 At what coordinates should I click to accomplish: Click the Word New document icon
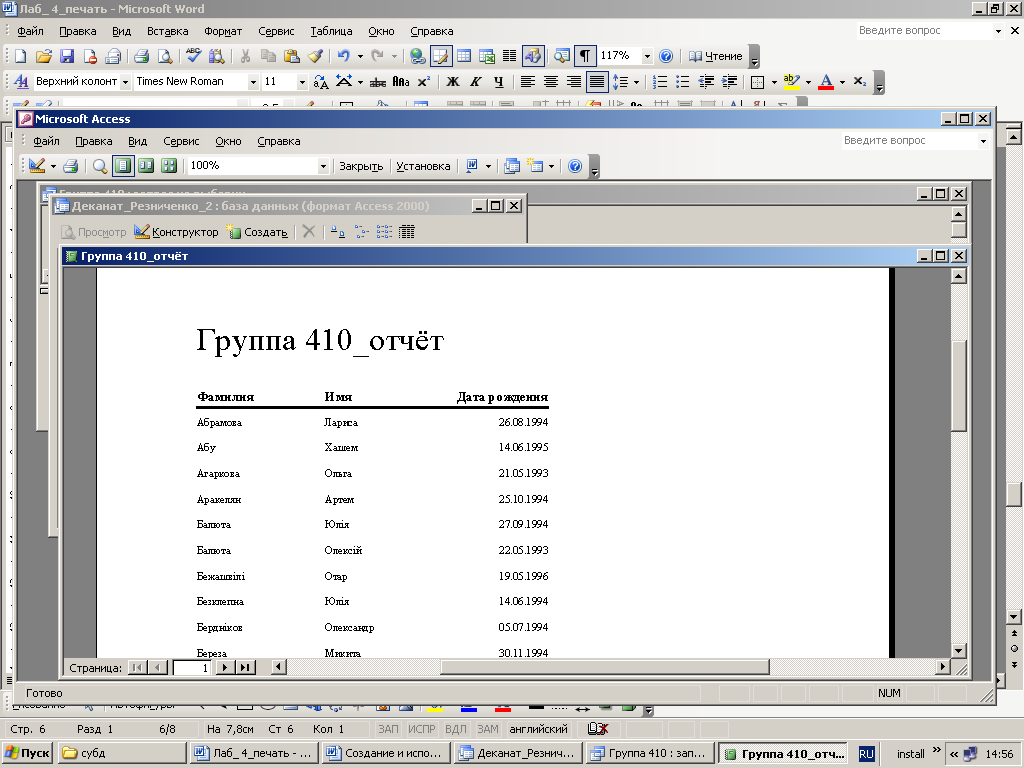(20, 56)
